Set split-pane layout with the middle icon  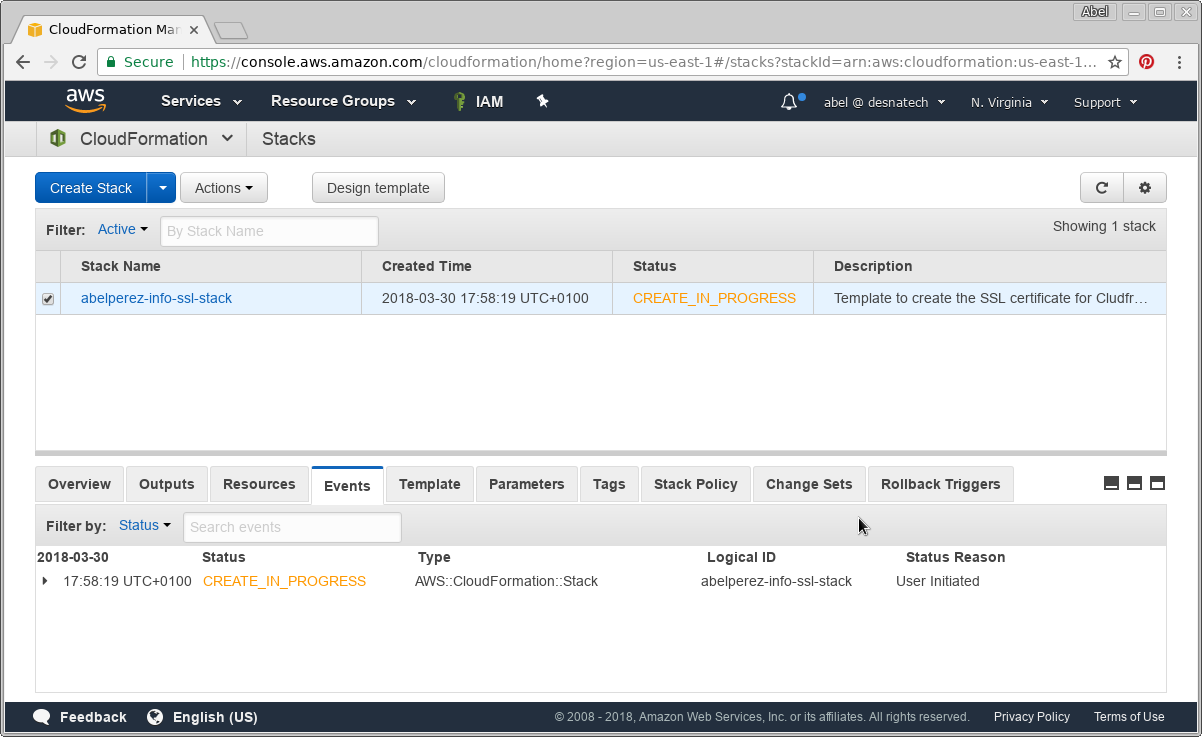tap(1134, 484)
